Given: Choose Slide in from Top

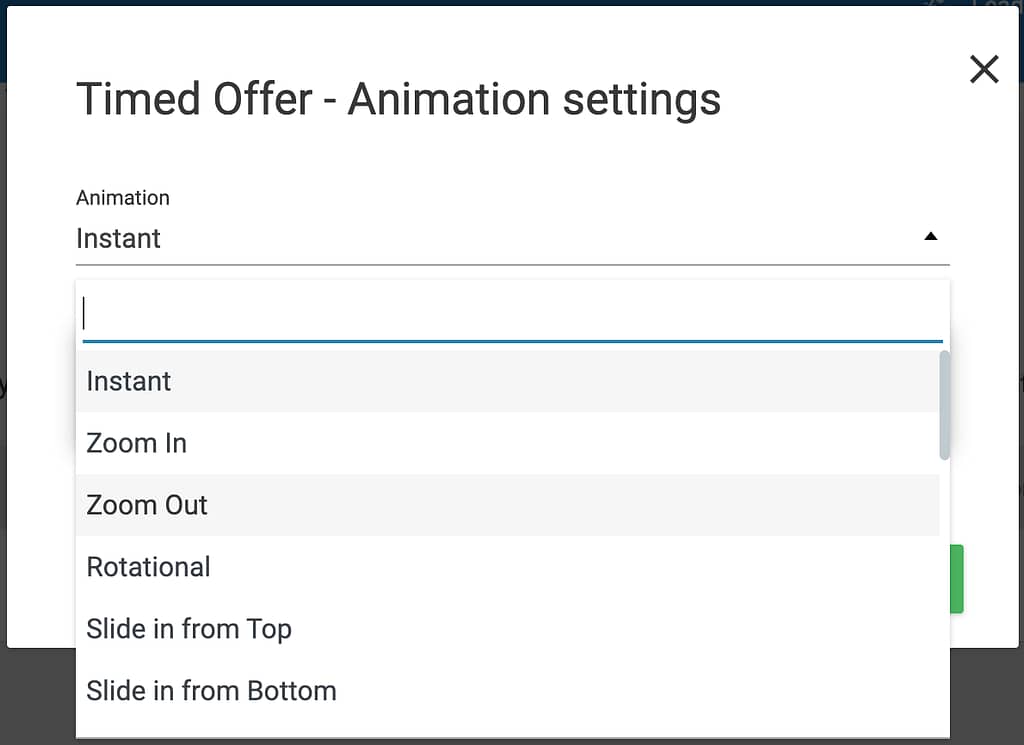Looking at the screenshot, I should [189, 629].
